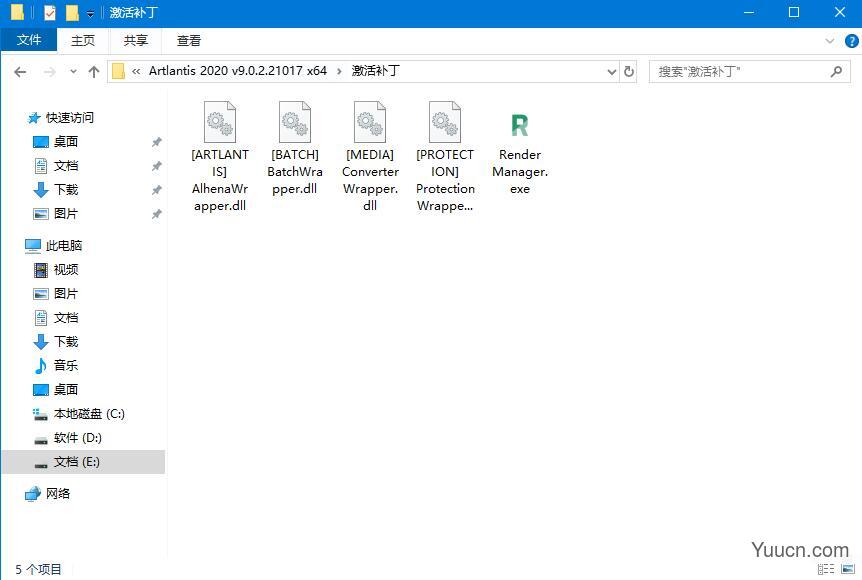Open the Quick Access Toolbar customize dropdown
Screen dimensions: 862x580
(x=90, y=13)
